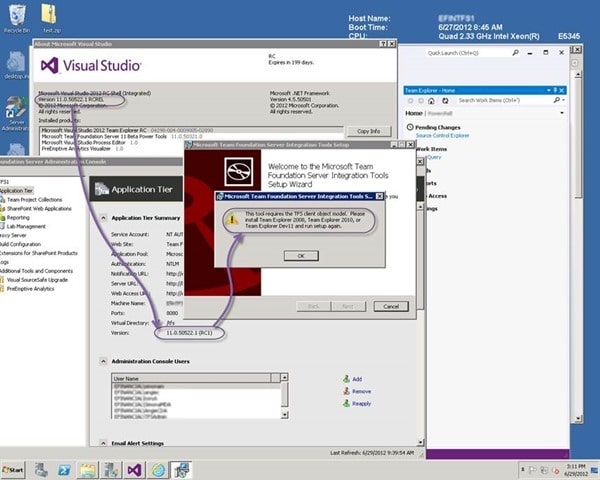This screenshot has width=600, height=480.
Task: Collapse the Administration Console Users section
Action: [x=103, y=361]
